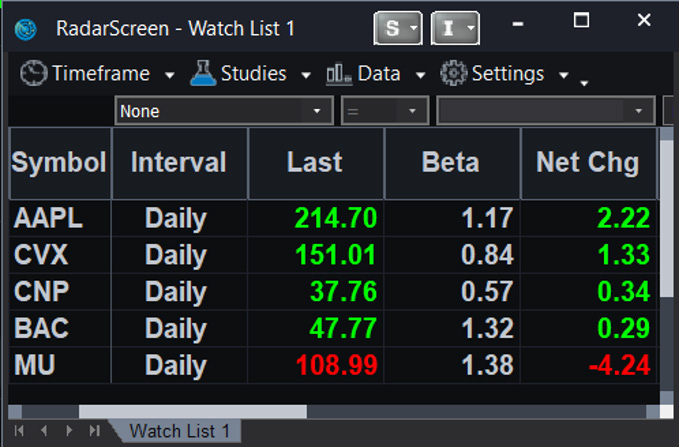Jump to the last worksheet tab arrow

(x=94, y=431)
